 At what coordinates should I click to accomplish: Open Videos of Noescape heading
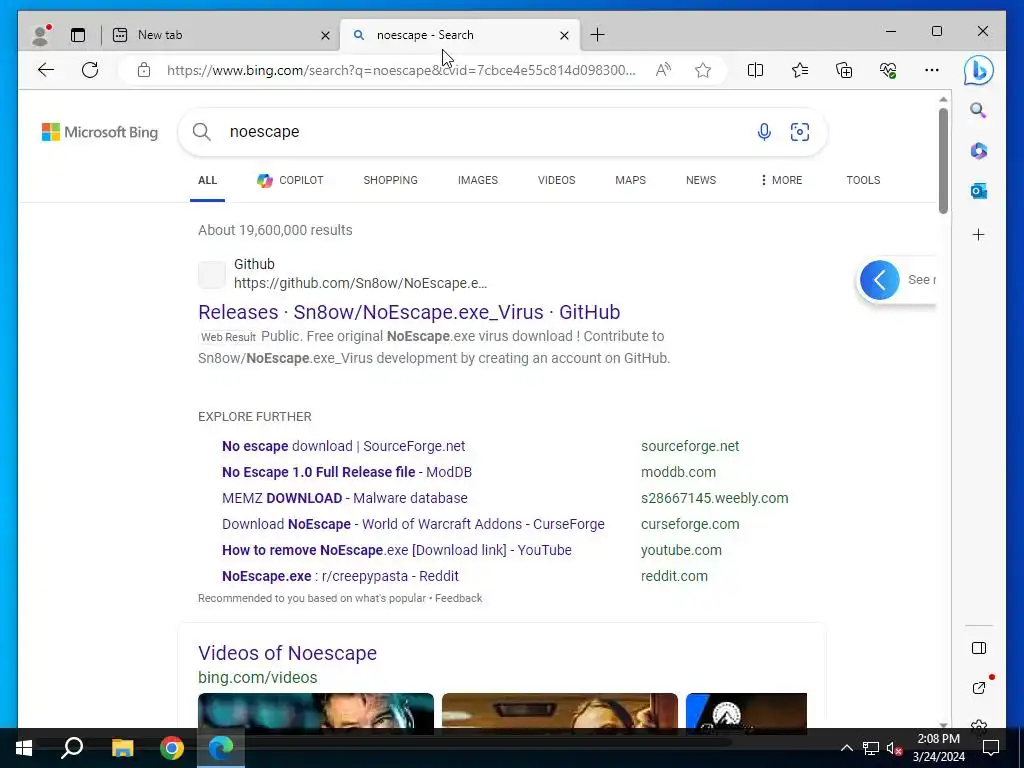pyautogui.click(x=287, y=653)
